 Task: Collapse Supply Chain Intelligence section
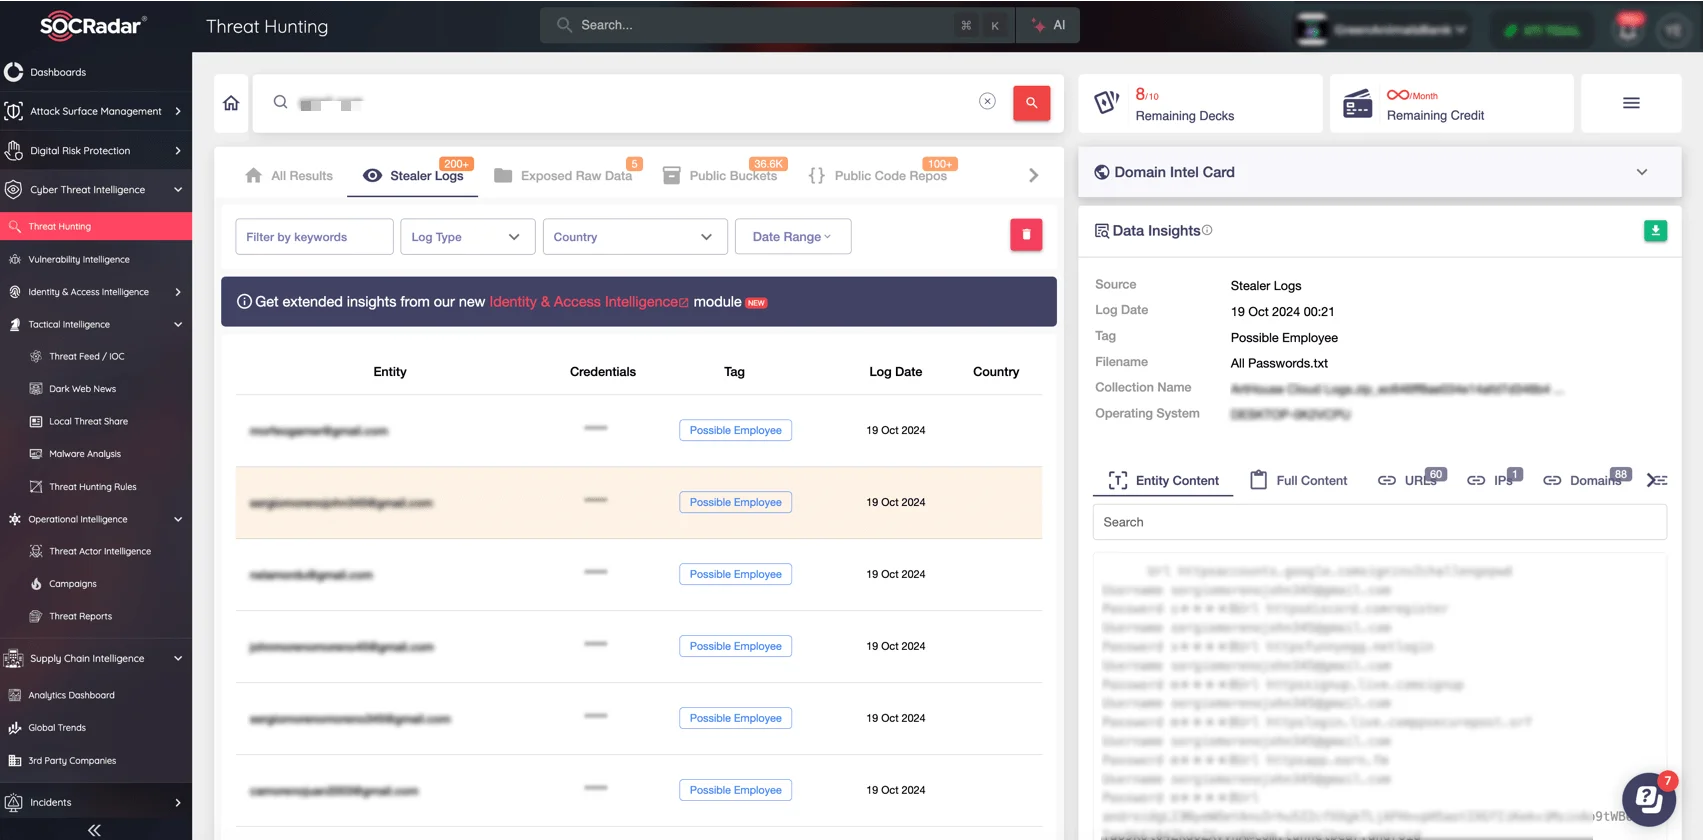[x=96, y=659]
